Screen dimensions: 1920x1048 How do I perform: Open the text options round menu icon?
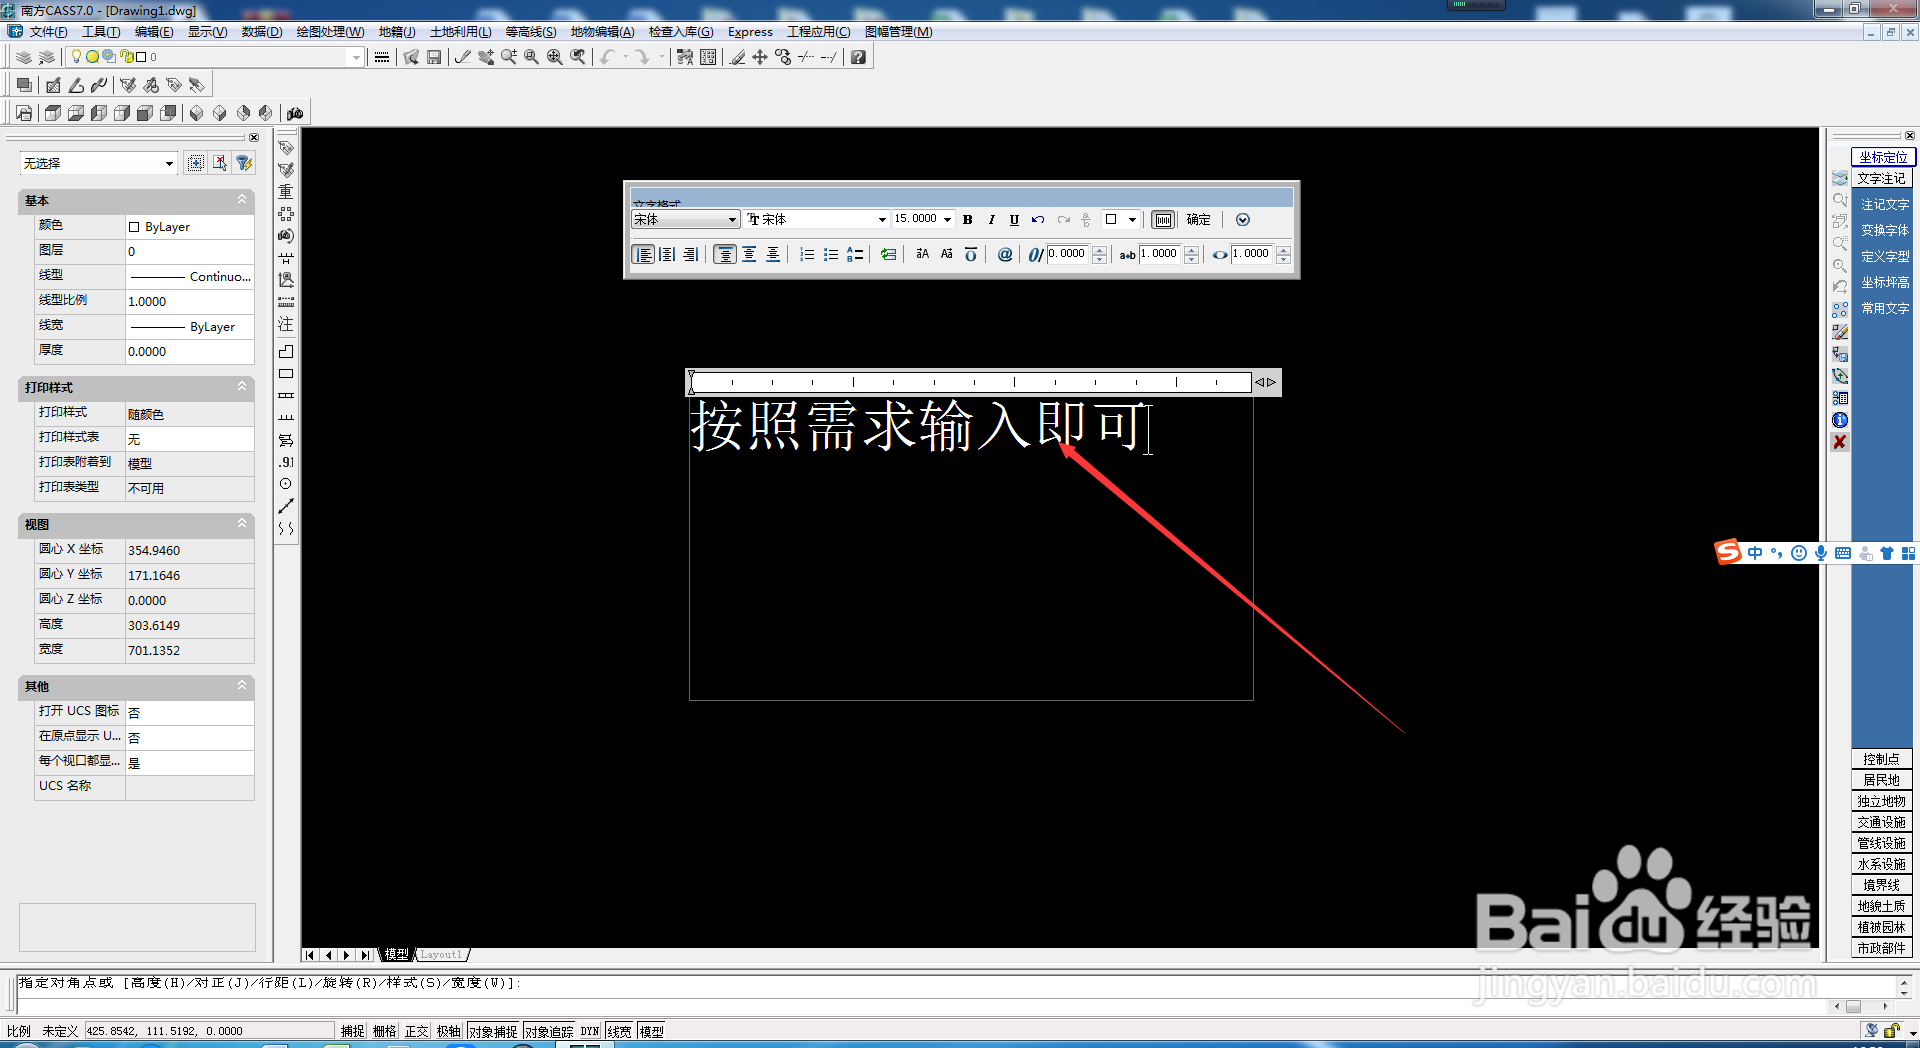pos(1243,220)
